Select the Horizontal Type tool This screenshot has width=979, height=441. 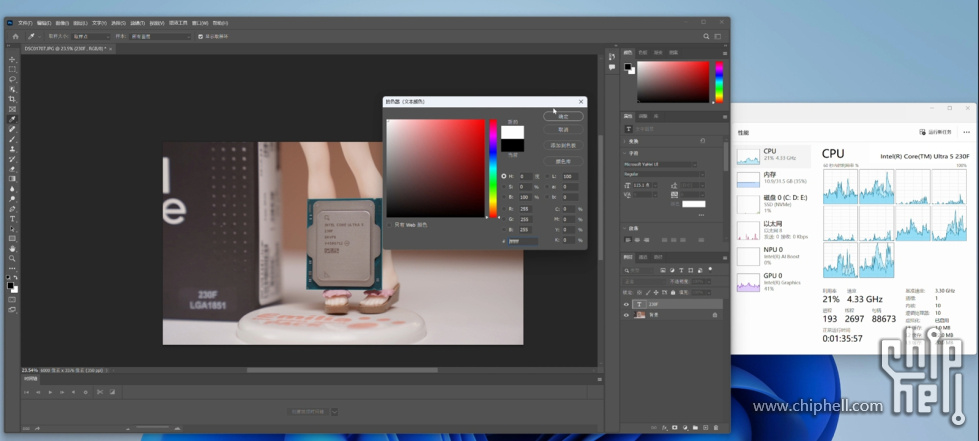[x=12, y=219]
